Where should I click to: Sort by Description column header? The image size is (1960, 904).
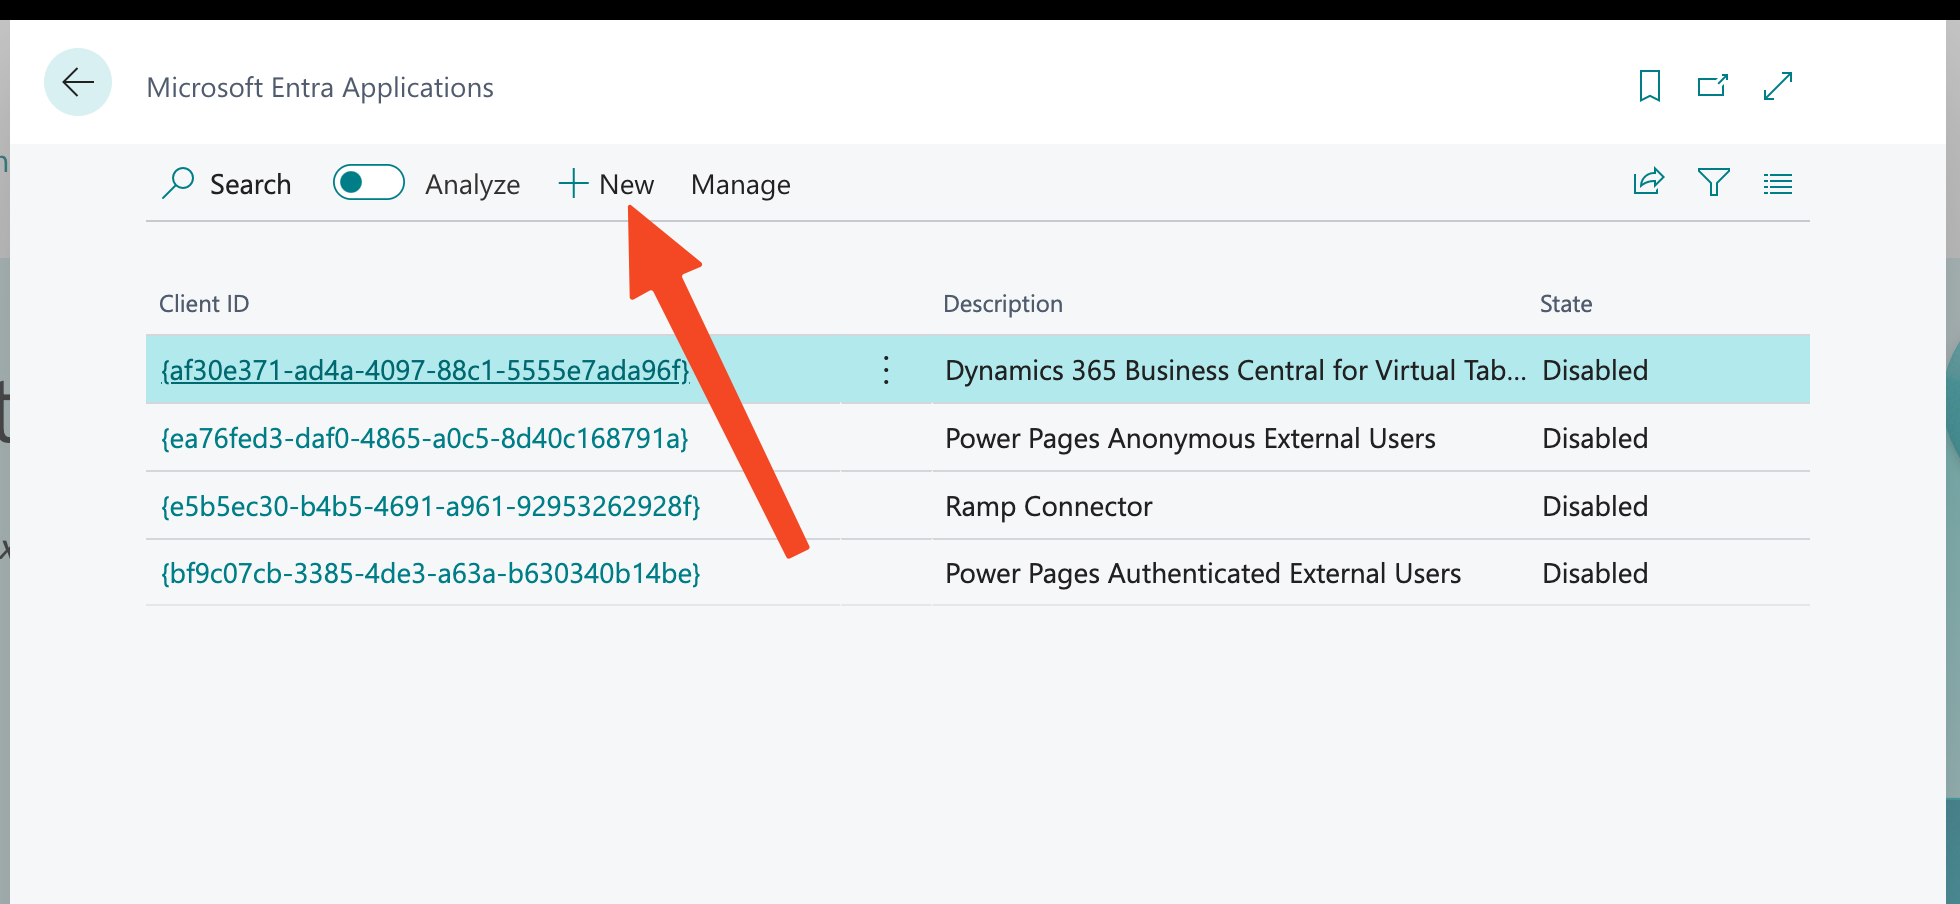(1003, 304)
